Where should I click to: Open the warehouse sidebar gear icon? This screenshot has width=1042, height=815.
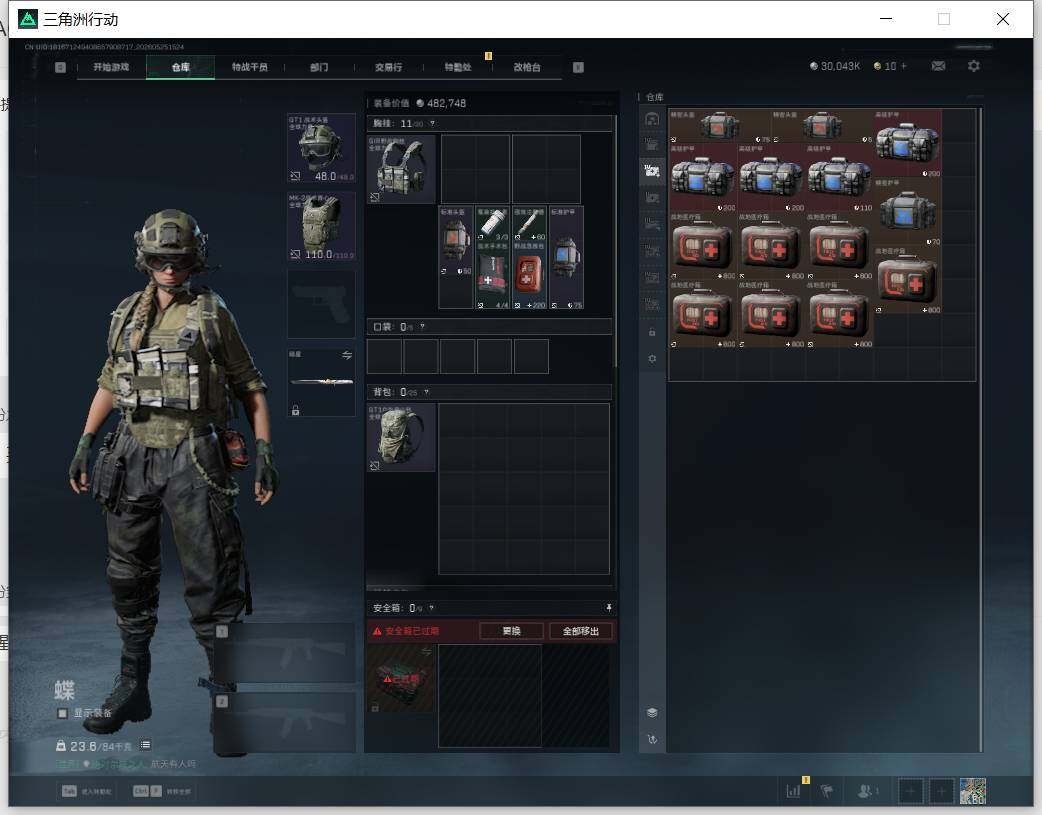(x=653, y=358)
